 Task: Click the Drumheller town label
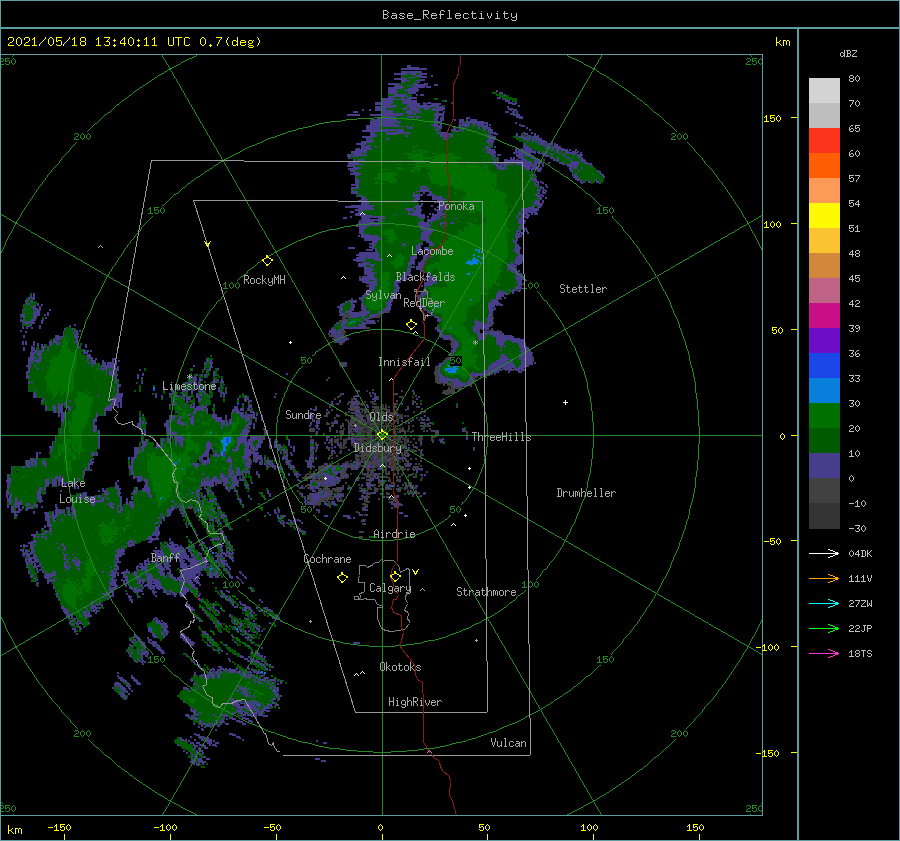coord(586,493)
